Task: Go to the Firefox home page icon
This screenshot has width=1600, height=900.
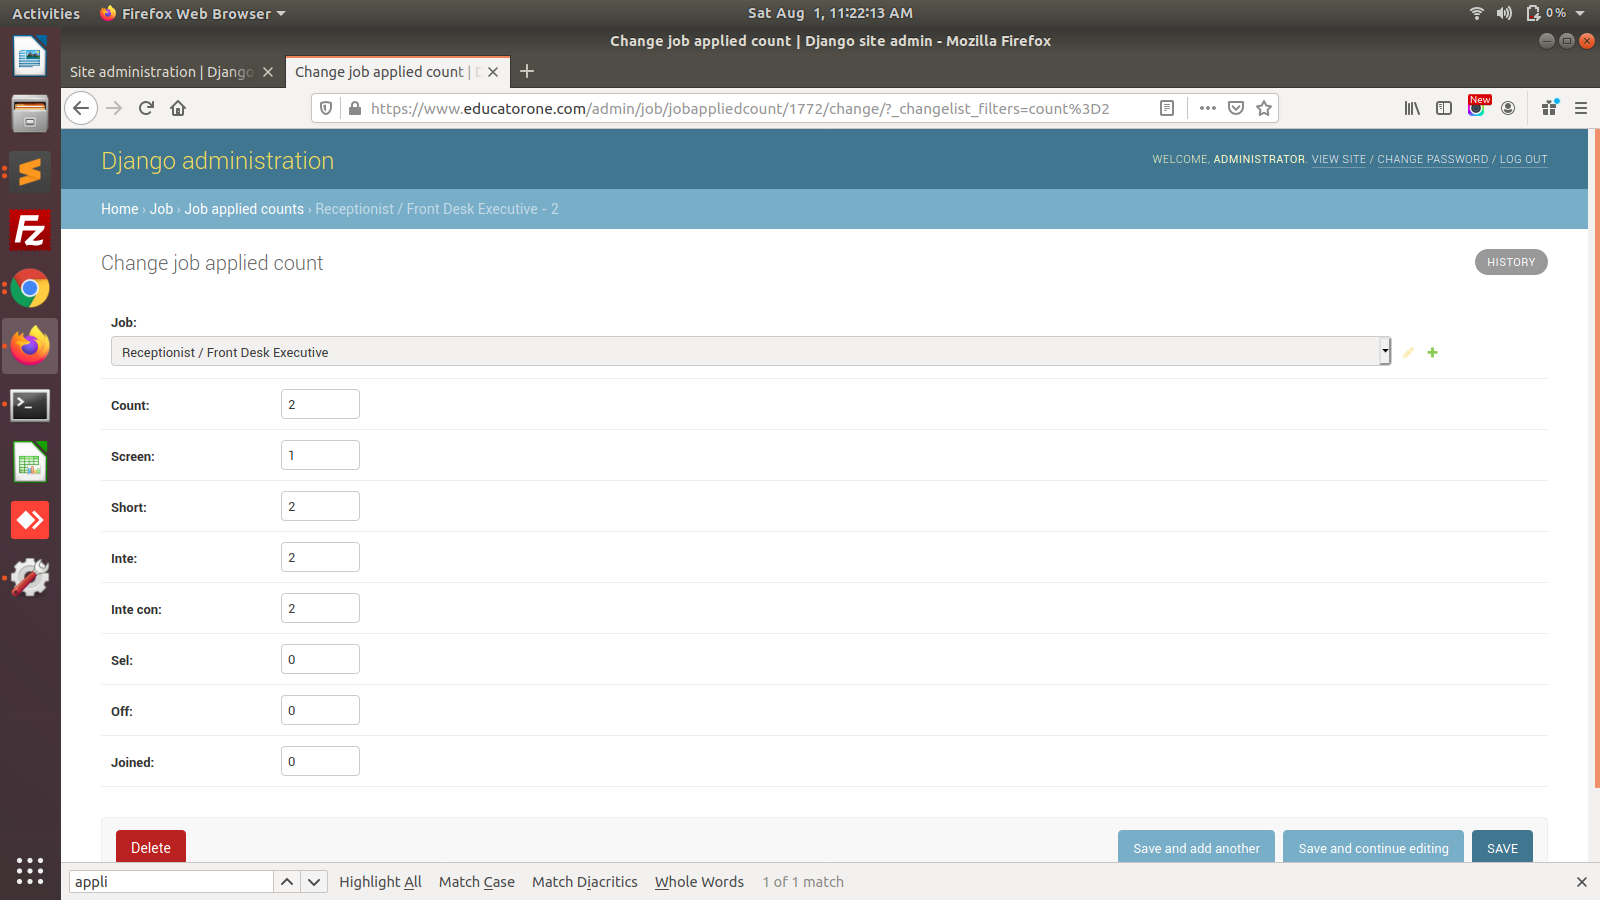Action: (x=178, y=108)
